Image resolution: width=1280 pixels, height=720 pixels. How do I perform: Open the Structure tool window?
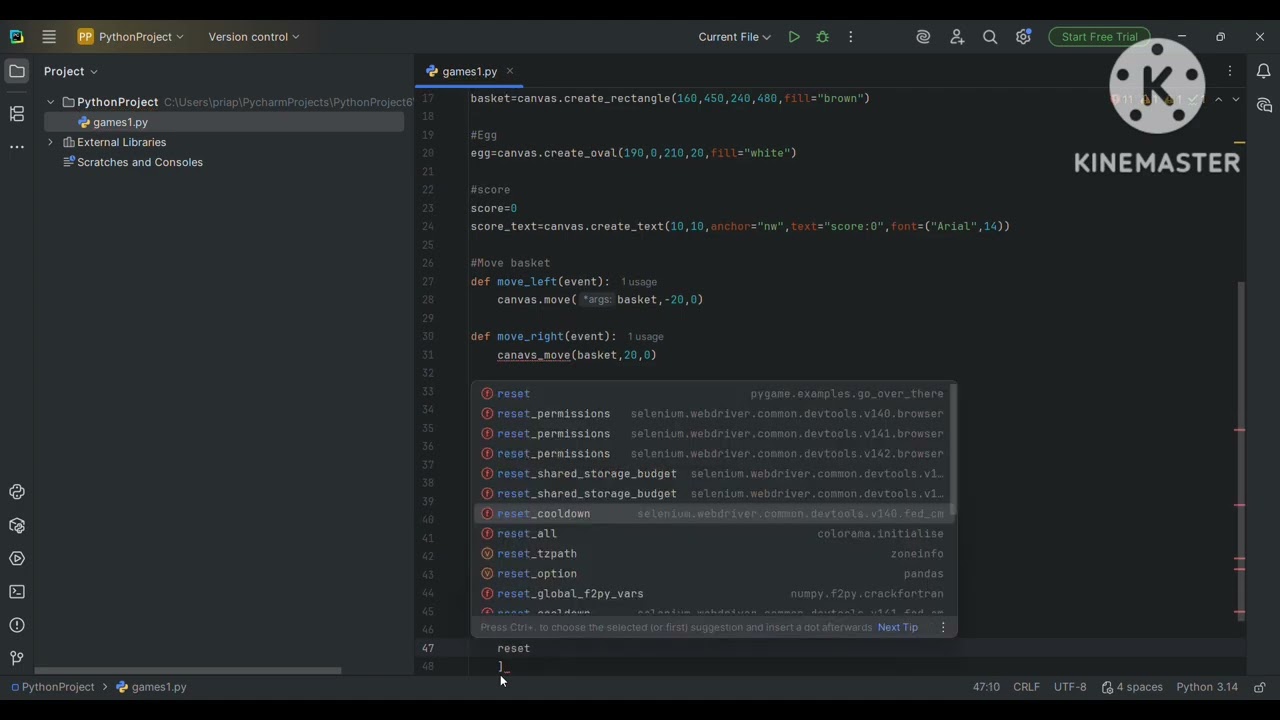(16, 114)
